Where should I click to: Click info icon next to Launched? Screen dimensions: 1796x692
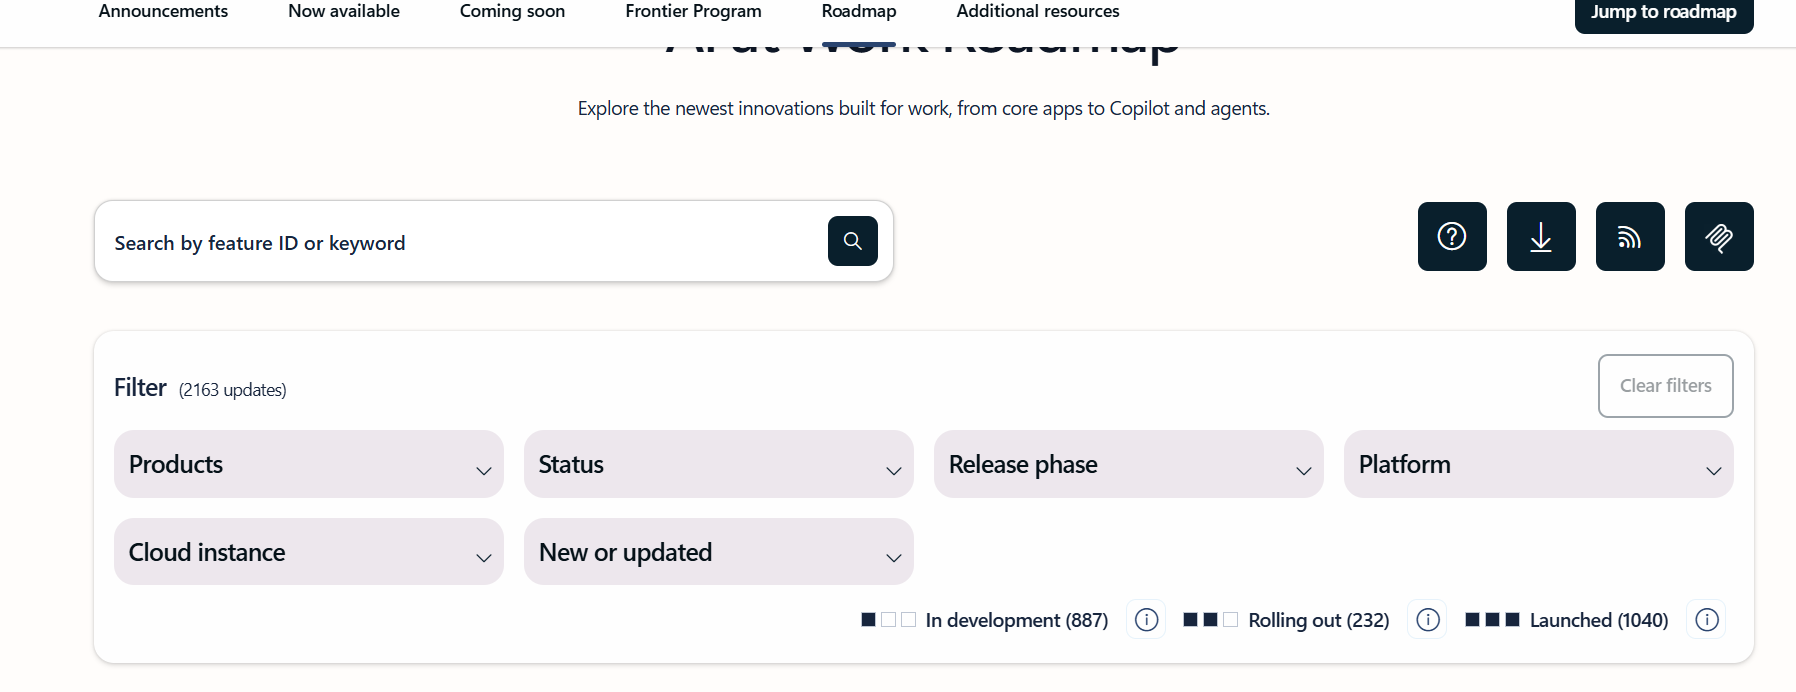click(1707, 620)
